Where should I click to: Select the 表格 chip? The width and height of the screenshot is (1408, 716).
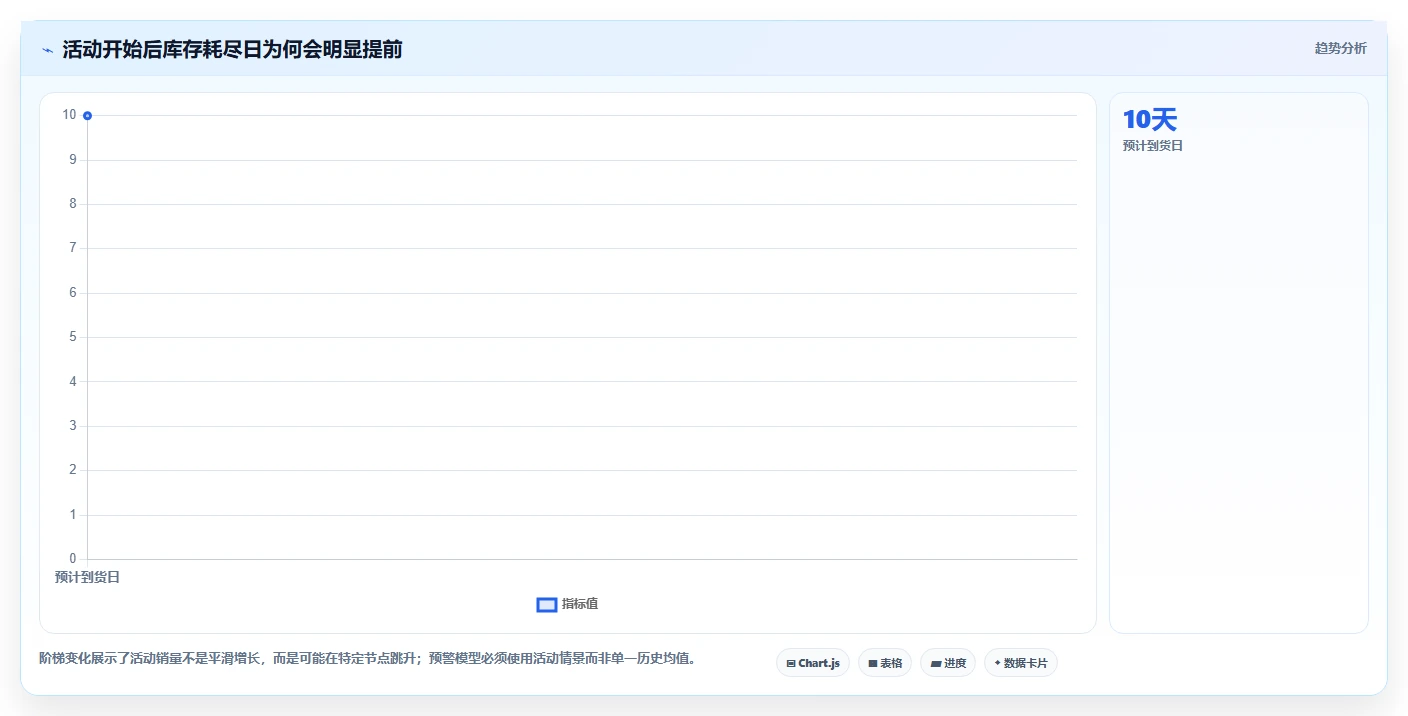(x=885, y=663)
